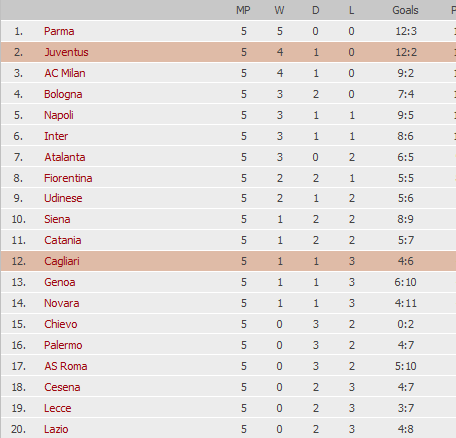Open the Siena team link
This screenshot has width=456, height=438.
(x=57, y=219)
